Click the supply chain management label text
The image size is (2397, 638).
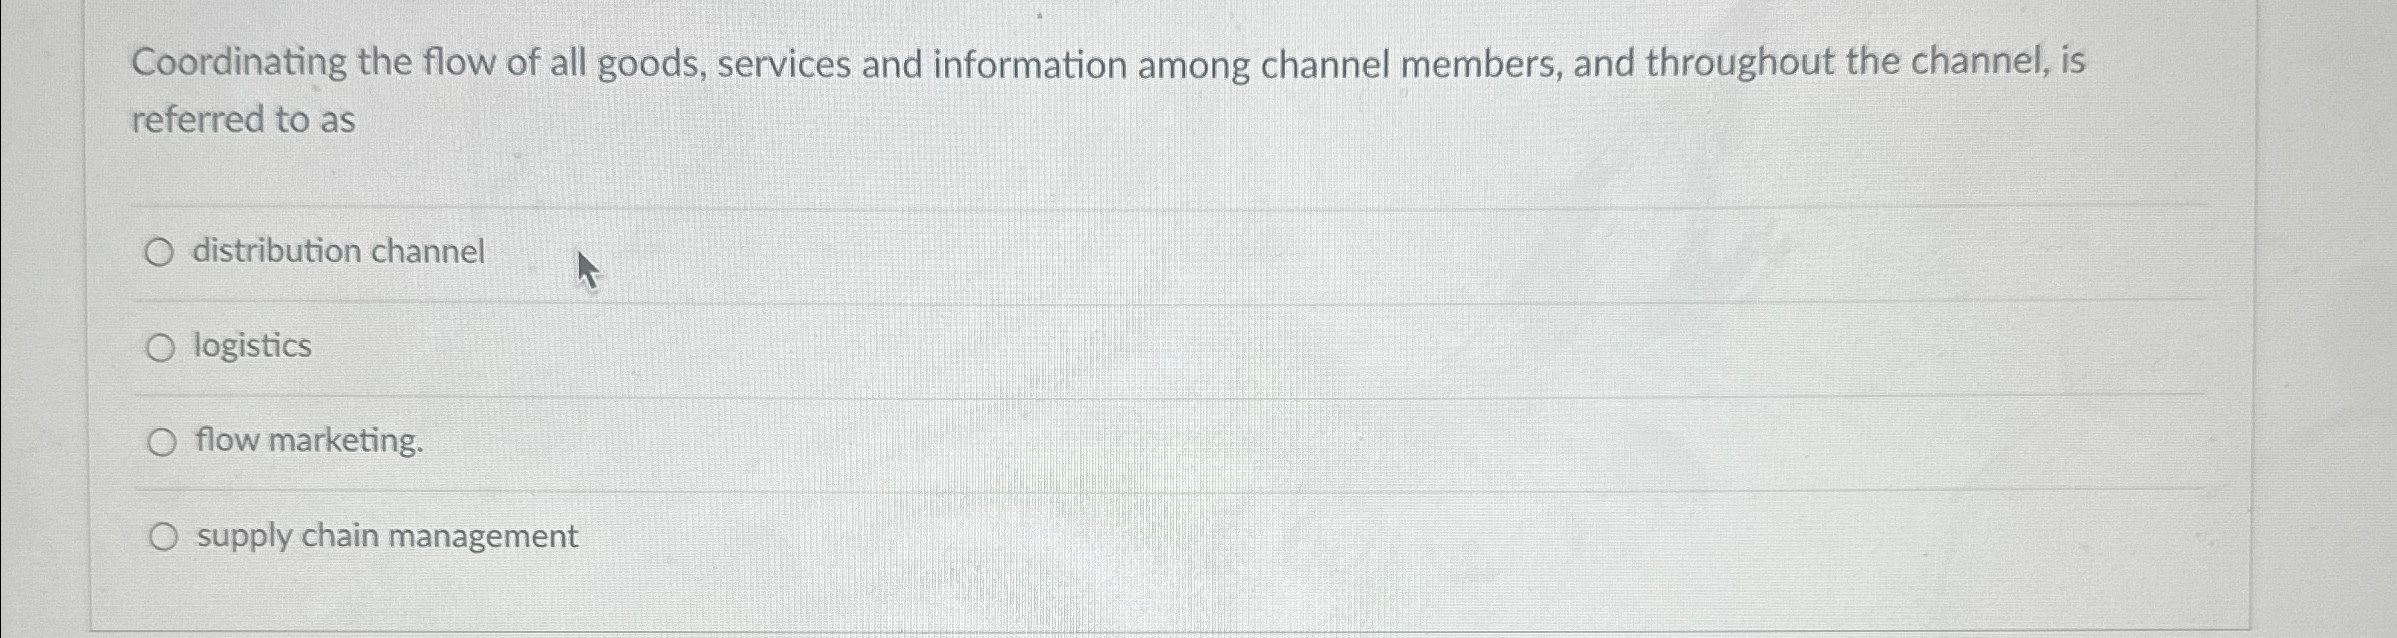point(386,535)
